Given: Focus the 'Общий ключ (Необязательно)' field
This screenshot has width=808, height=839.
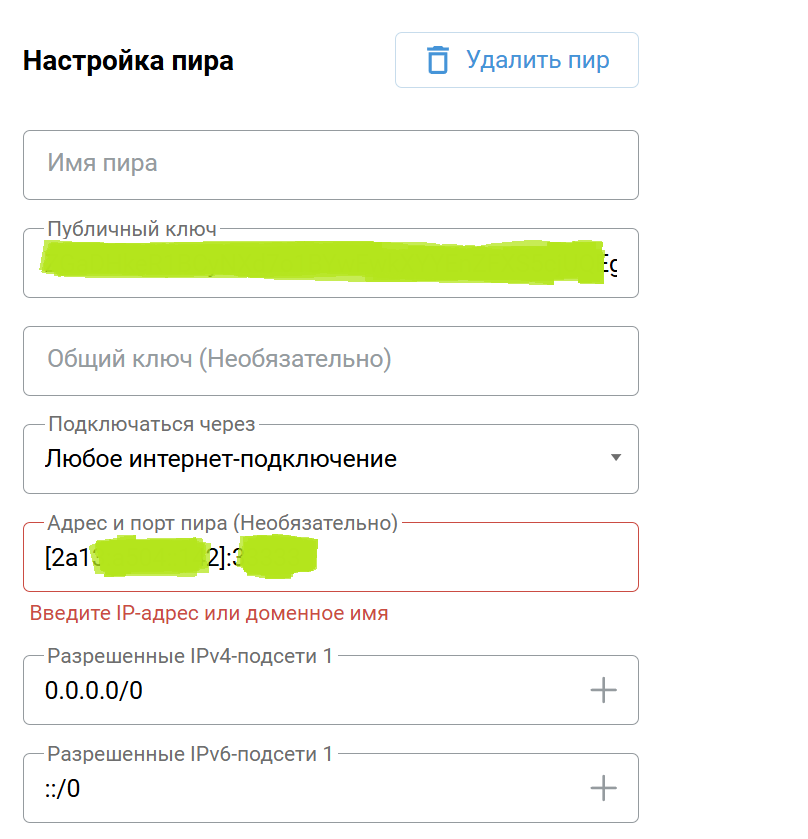Looking at the screenshot, I should (x=331, y=361).
